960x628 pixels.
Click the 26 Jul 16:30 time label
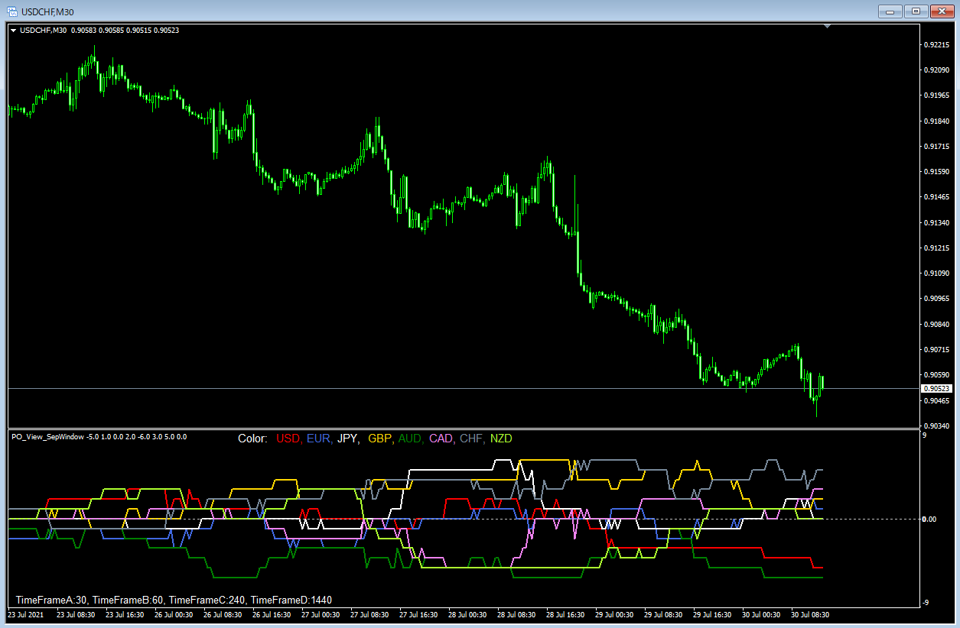click(272, 615)
